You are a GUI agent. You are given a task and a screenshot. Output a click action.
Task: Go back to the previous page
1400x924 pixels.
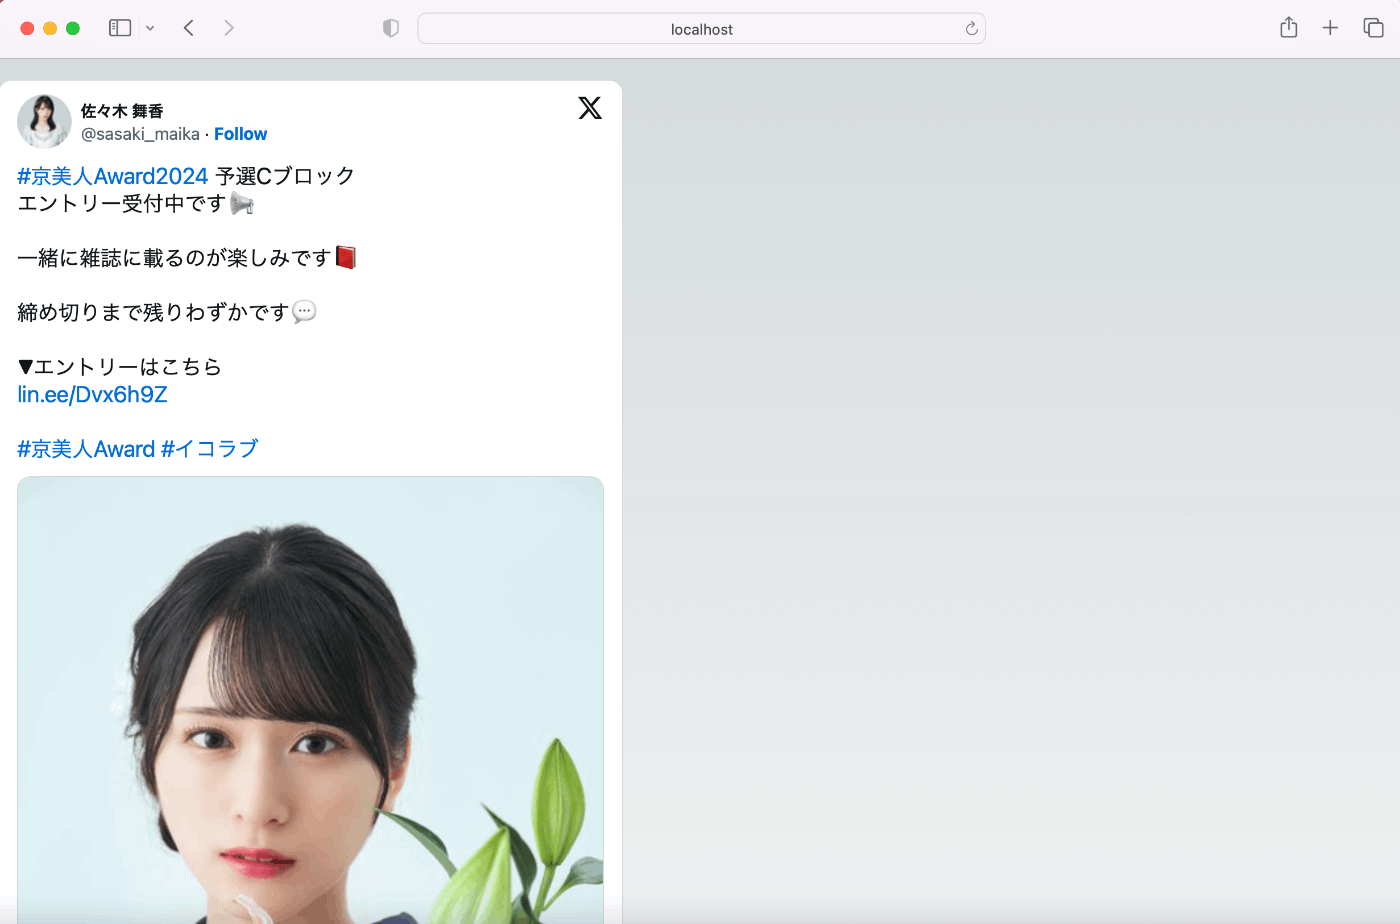[x=189, y=28]
